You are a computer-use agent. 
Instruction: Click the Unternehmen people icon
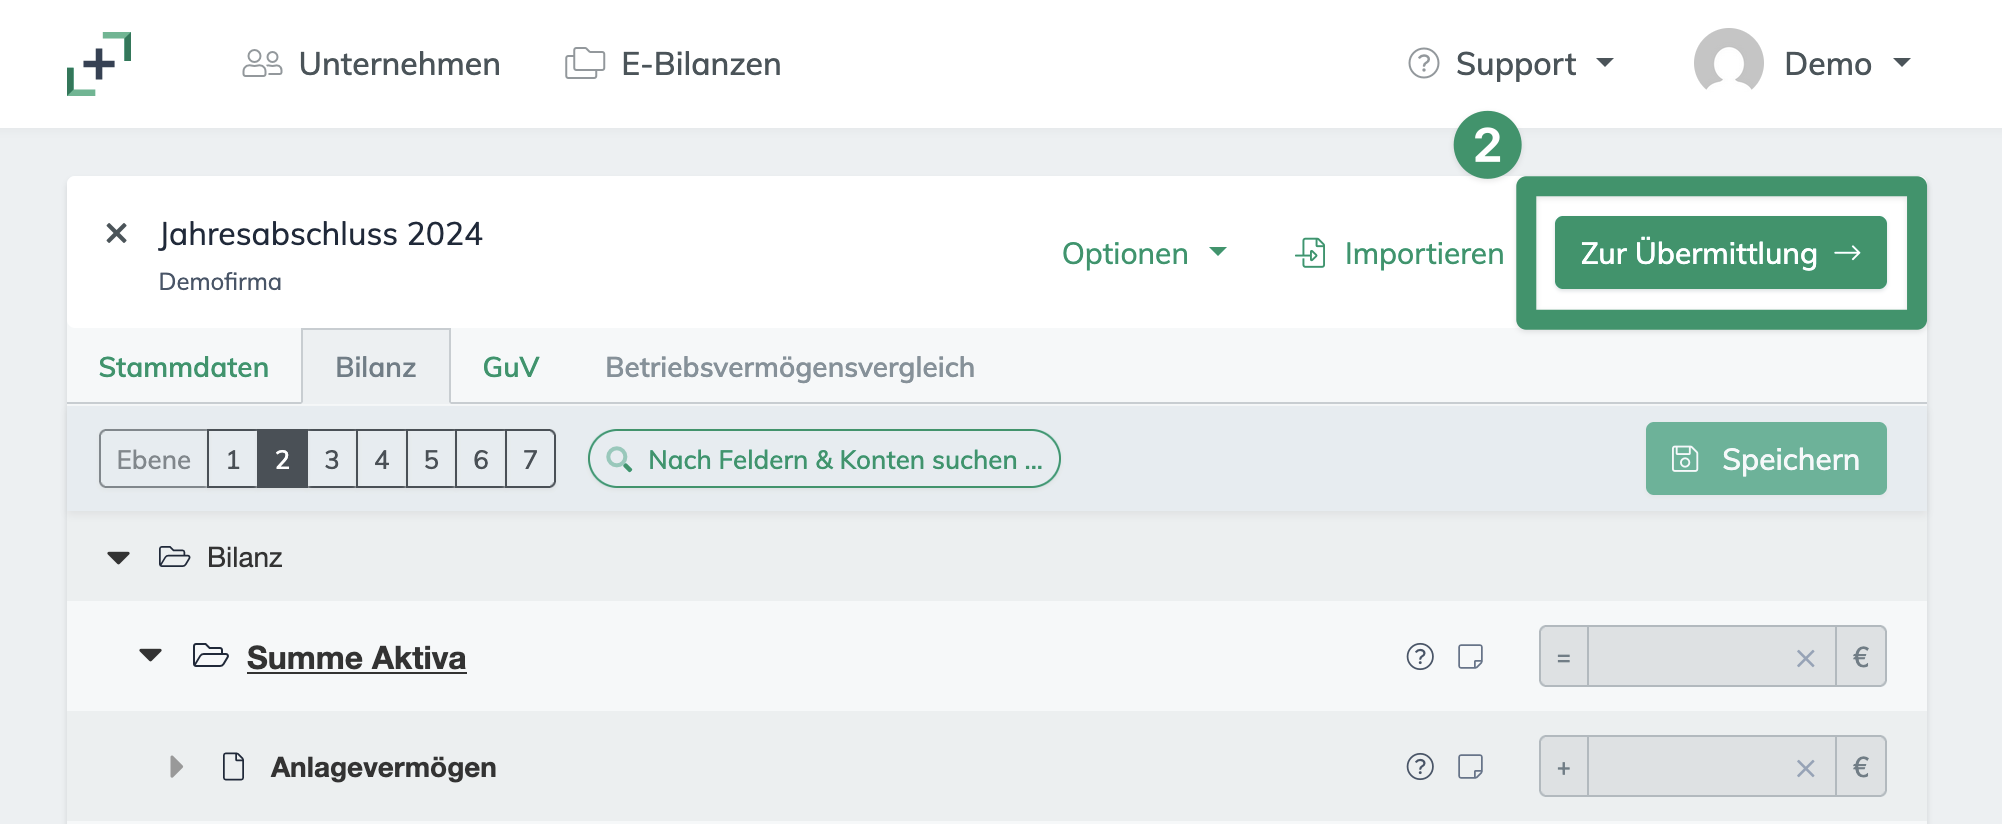(262, 63)
